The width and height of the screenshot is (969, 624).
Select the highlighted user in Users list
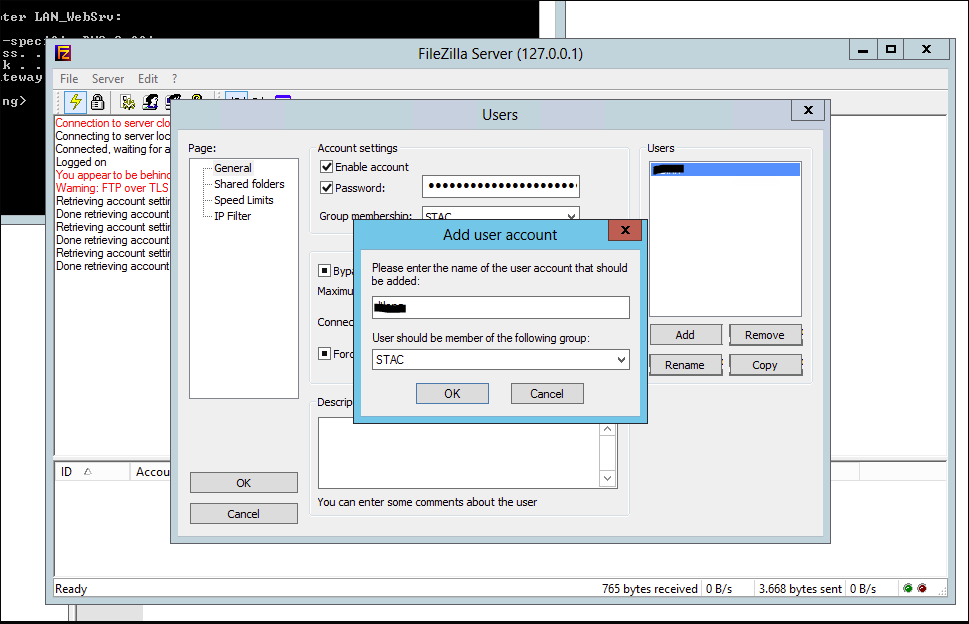(x=726, y=169)
